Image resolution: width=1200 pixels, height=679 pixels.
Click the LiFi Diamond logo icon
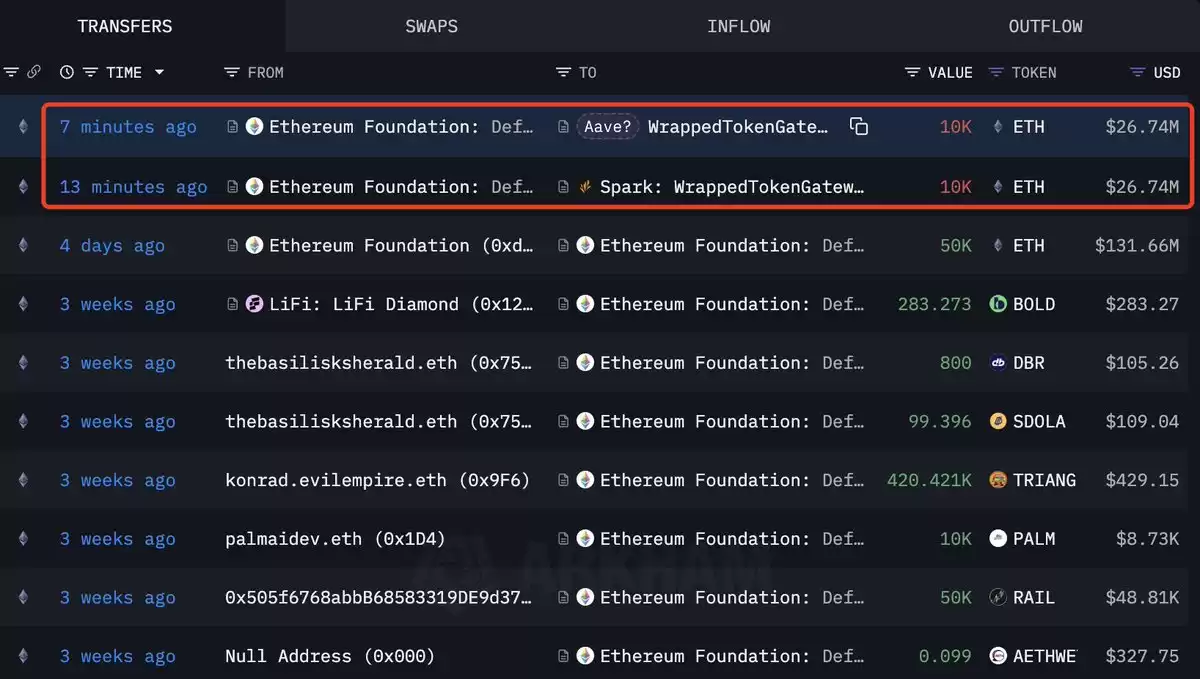click(x=254, y=304)
